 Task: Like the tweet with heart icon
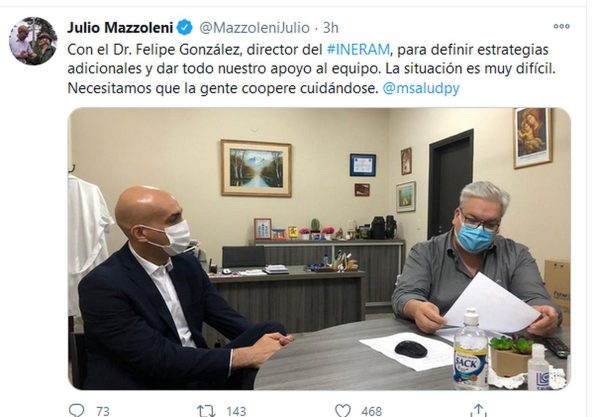pos(342,410)
